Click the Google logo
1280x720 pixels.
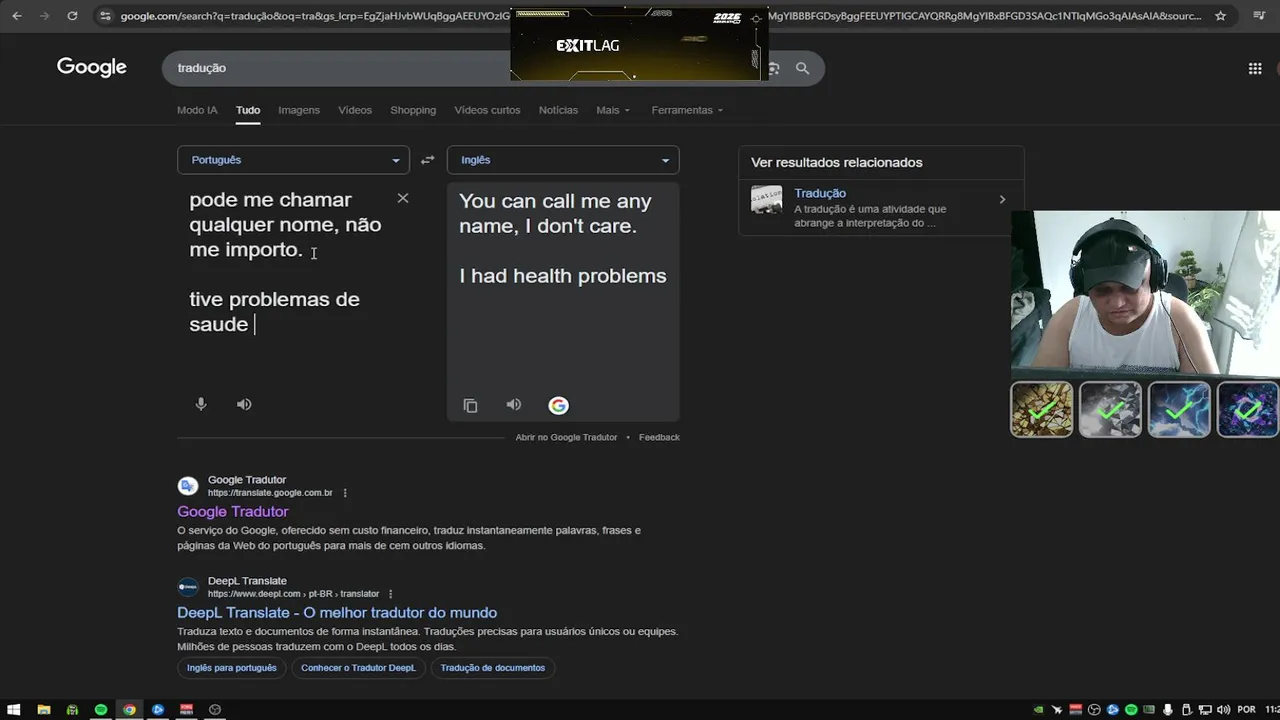(92, 67)
